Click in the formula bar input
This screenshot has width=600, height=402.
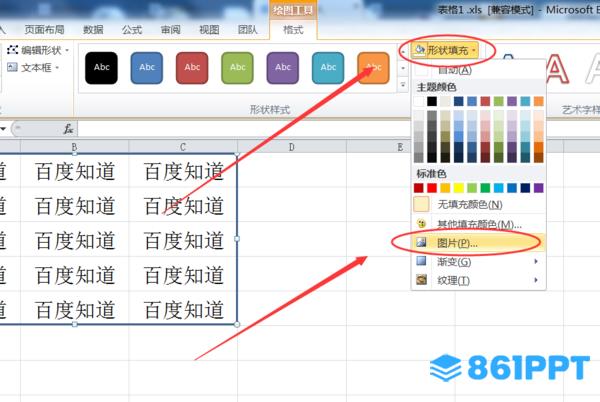pos(245,129)
